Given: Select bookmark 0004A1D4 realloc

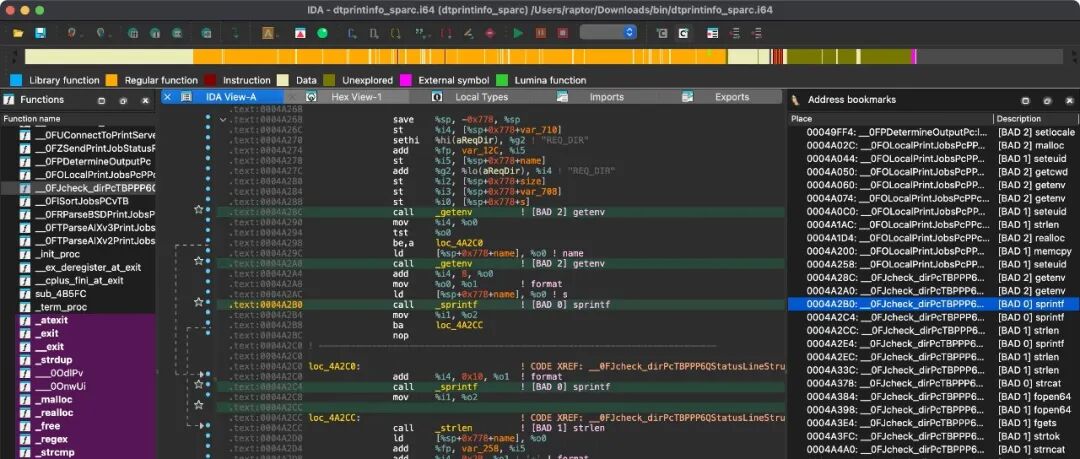Looking at the screenshot, I should (933, 238).
